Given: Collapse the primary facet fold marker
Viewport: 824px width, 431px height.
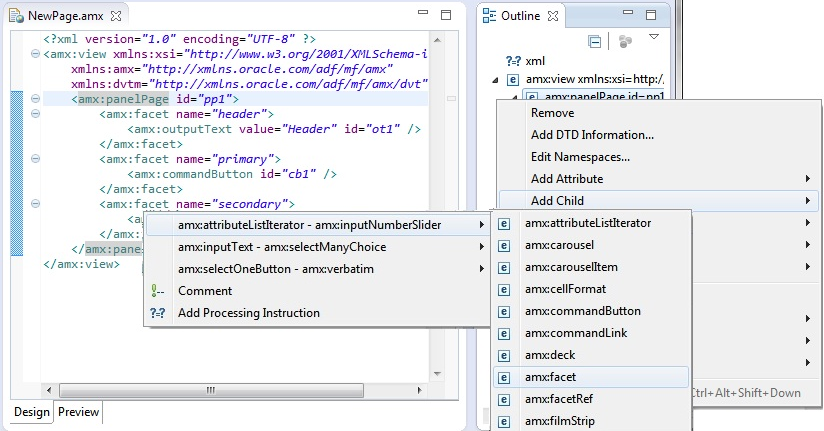Looking at the screenshot, I should 35,159.
